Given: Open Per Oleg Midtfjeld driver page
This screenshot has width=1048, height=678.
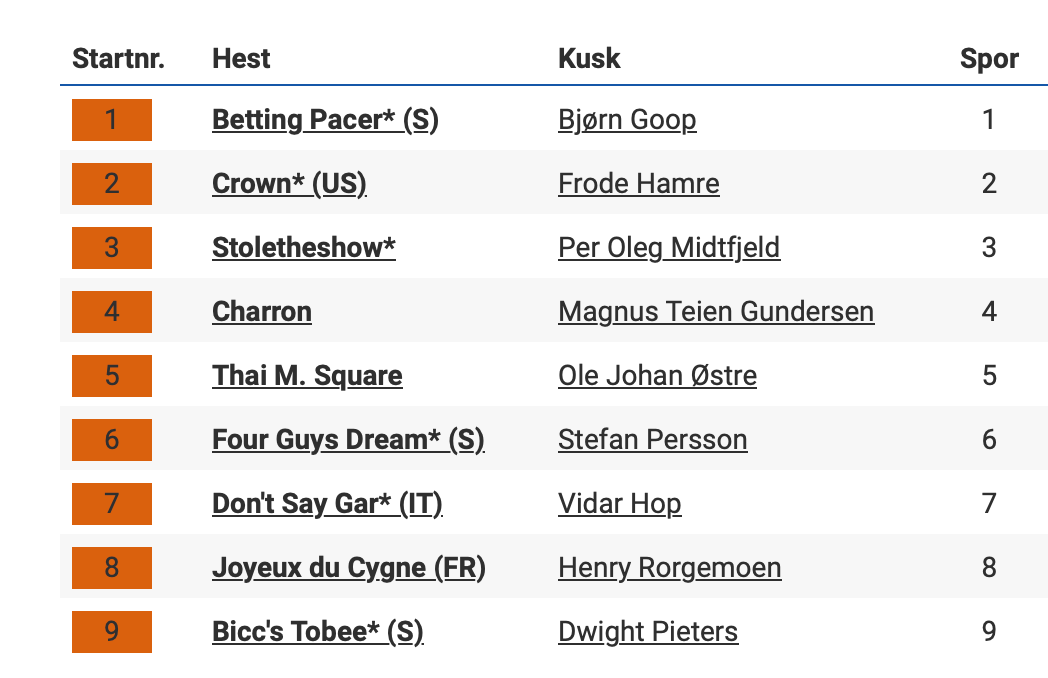Looking at the screenshot, I should [669, 248].
